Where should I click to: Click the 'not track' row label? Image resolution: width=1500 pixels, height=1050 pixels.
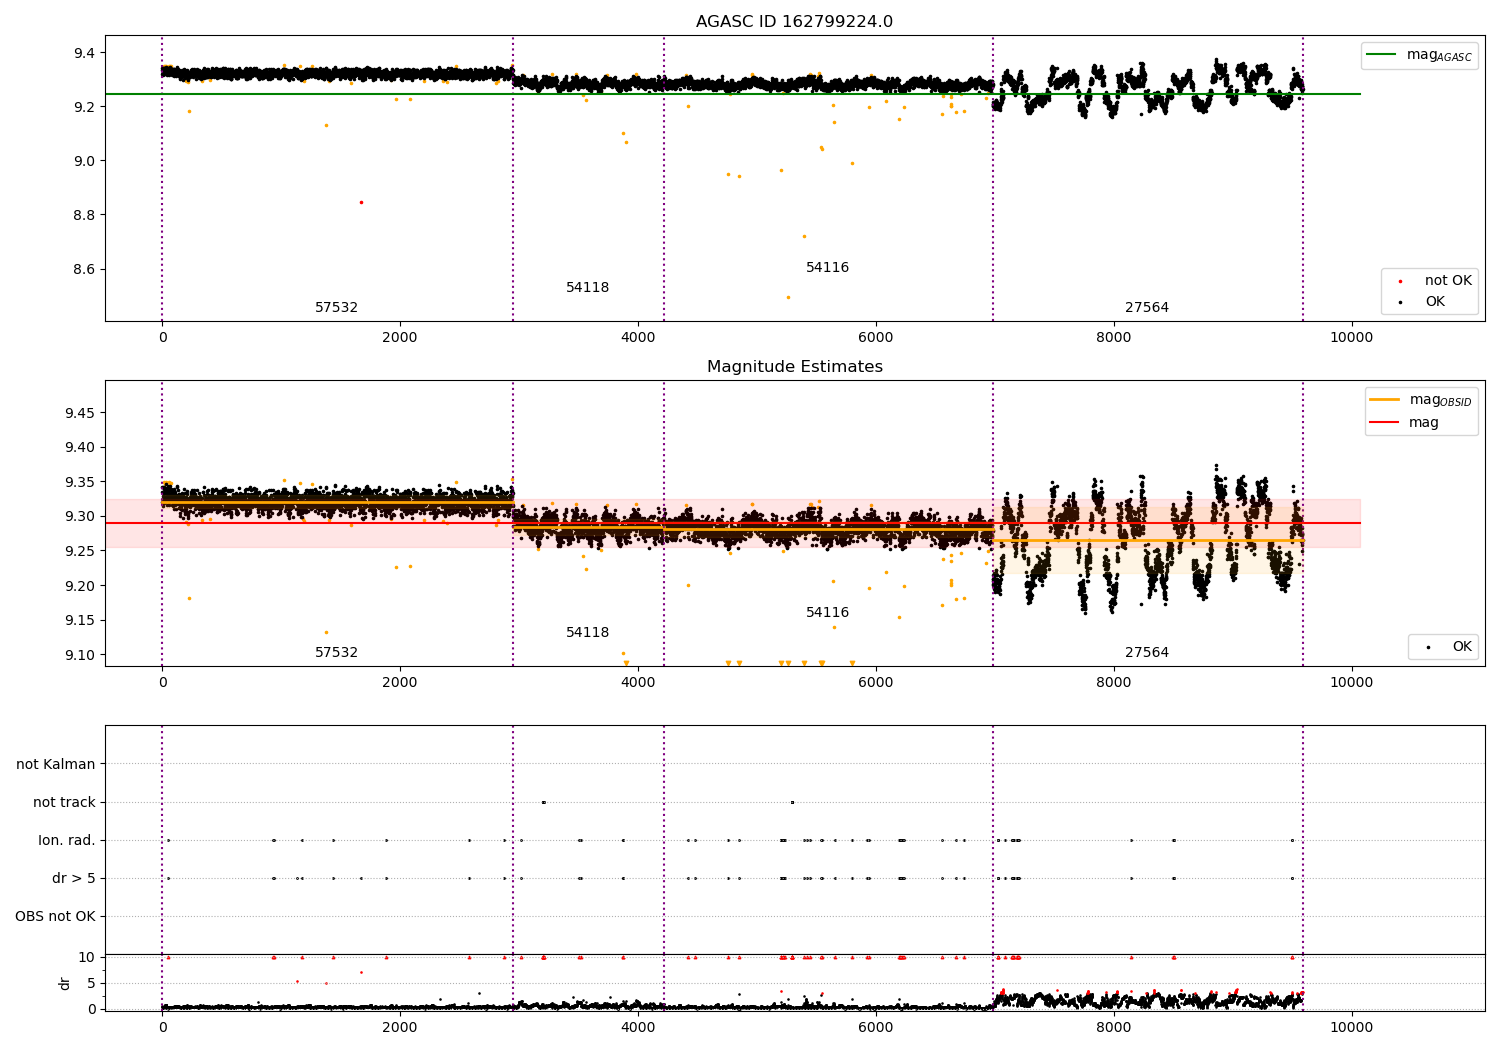(x=64, y=802)
